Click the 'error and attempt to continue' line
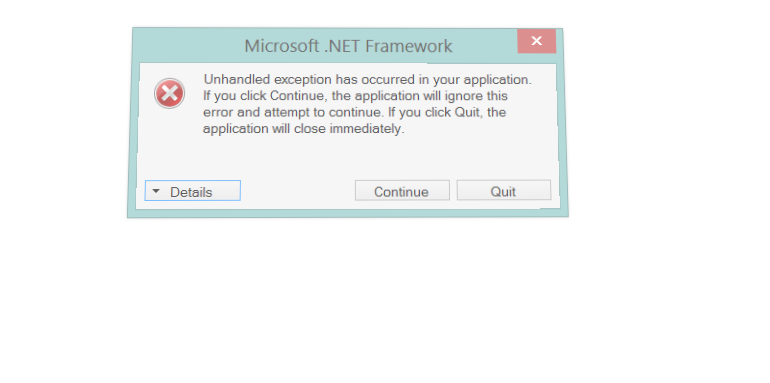 tap(355, 112)
